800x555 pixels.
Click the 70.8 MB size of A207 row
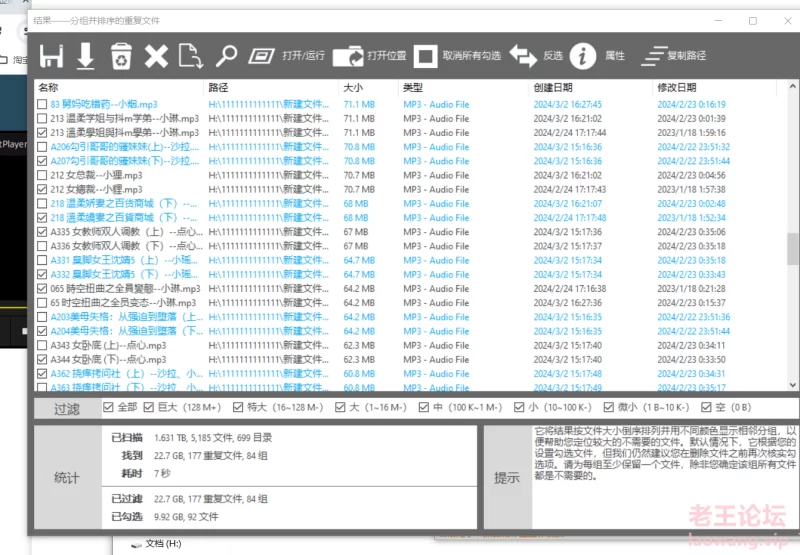[x=359, y=161]
